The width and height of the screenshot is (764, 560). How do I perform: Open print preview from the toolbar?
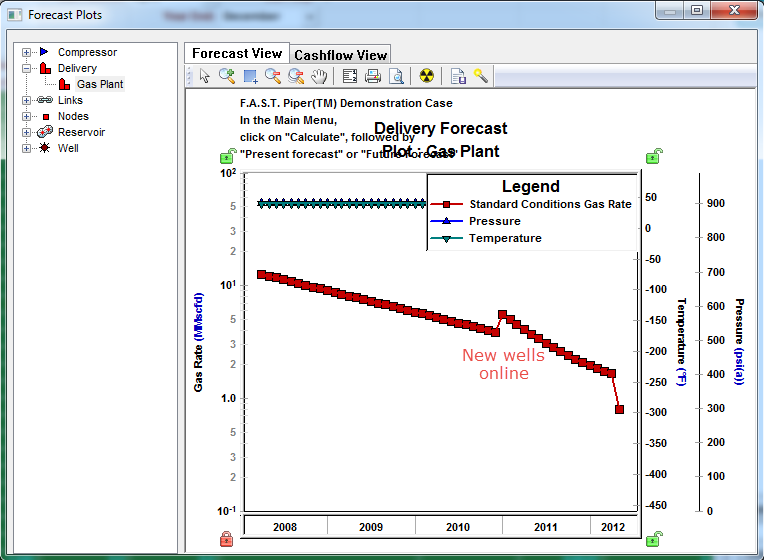pyautogui.click(x=396, y=75)
